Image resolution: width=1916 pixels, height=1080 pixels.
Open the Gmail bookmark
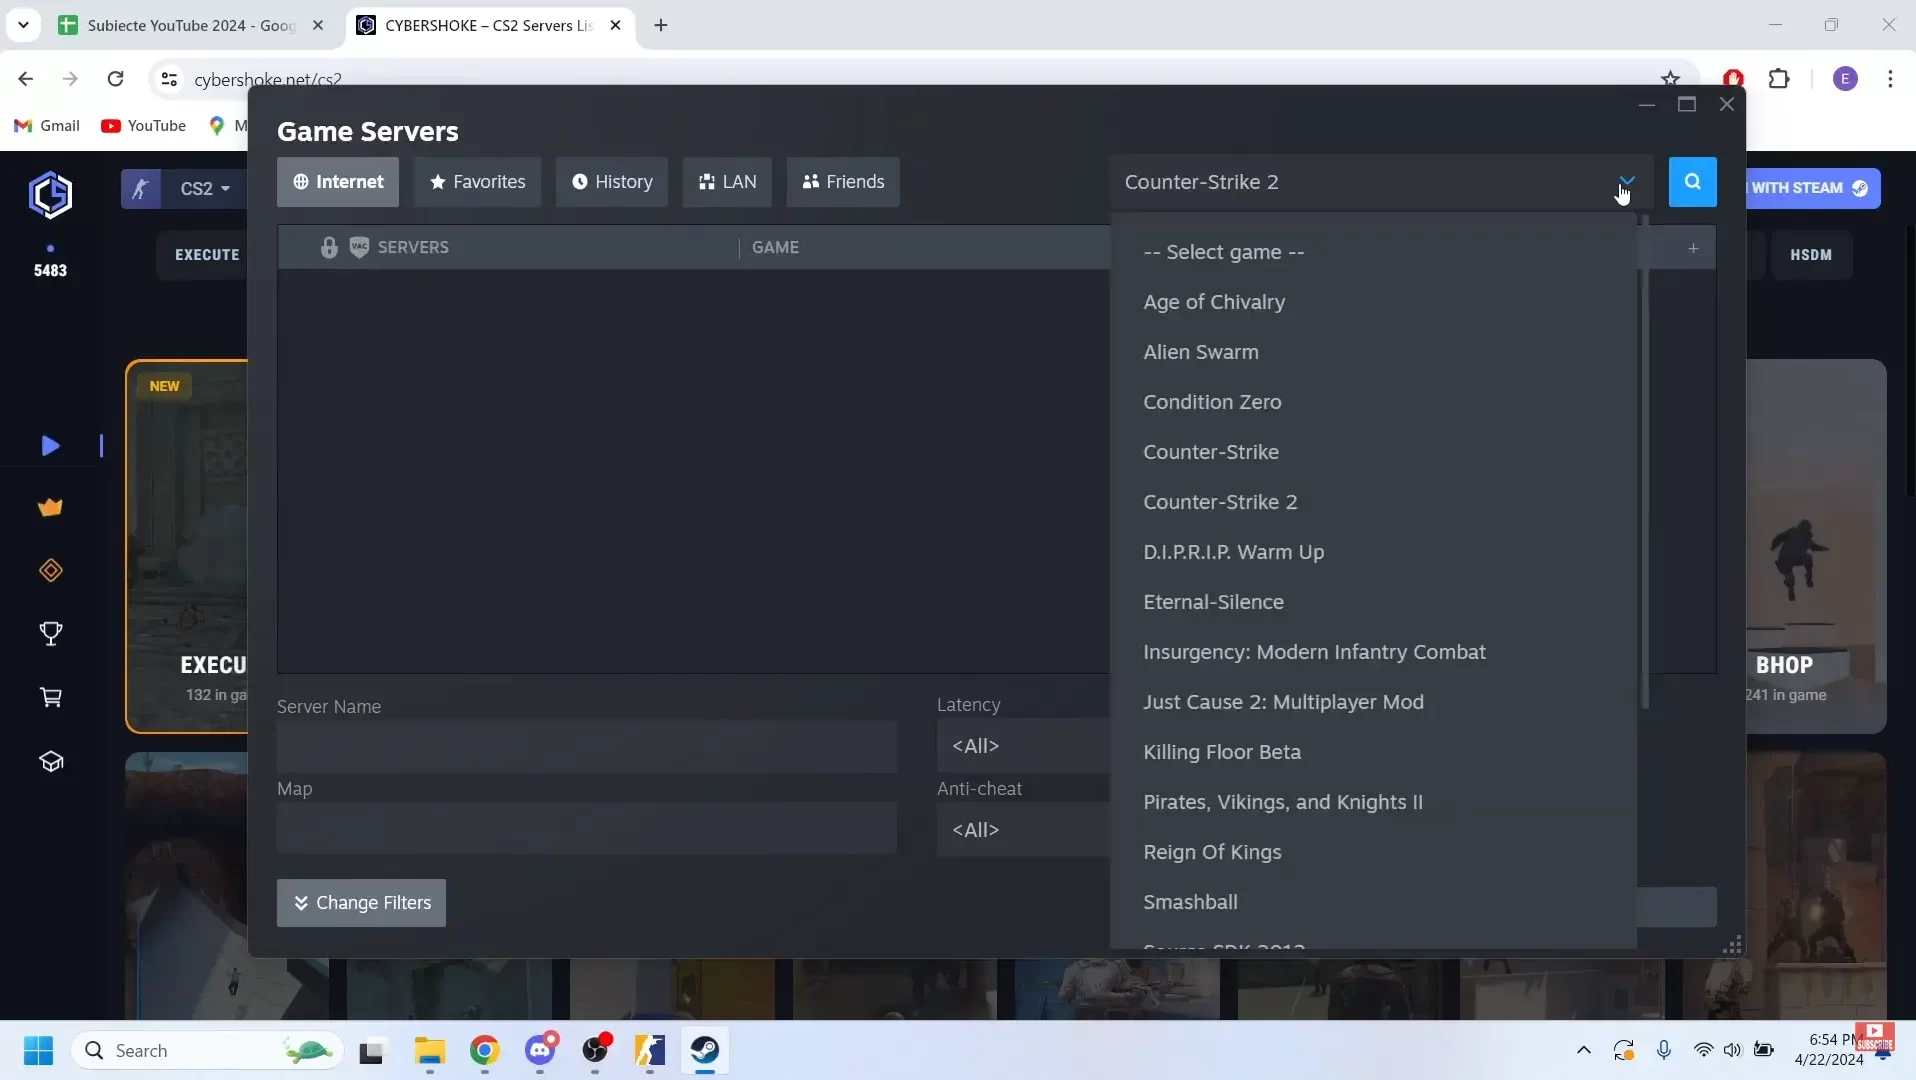(x=47, y=125)
